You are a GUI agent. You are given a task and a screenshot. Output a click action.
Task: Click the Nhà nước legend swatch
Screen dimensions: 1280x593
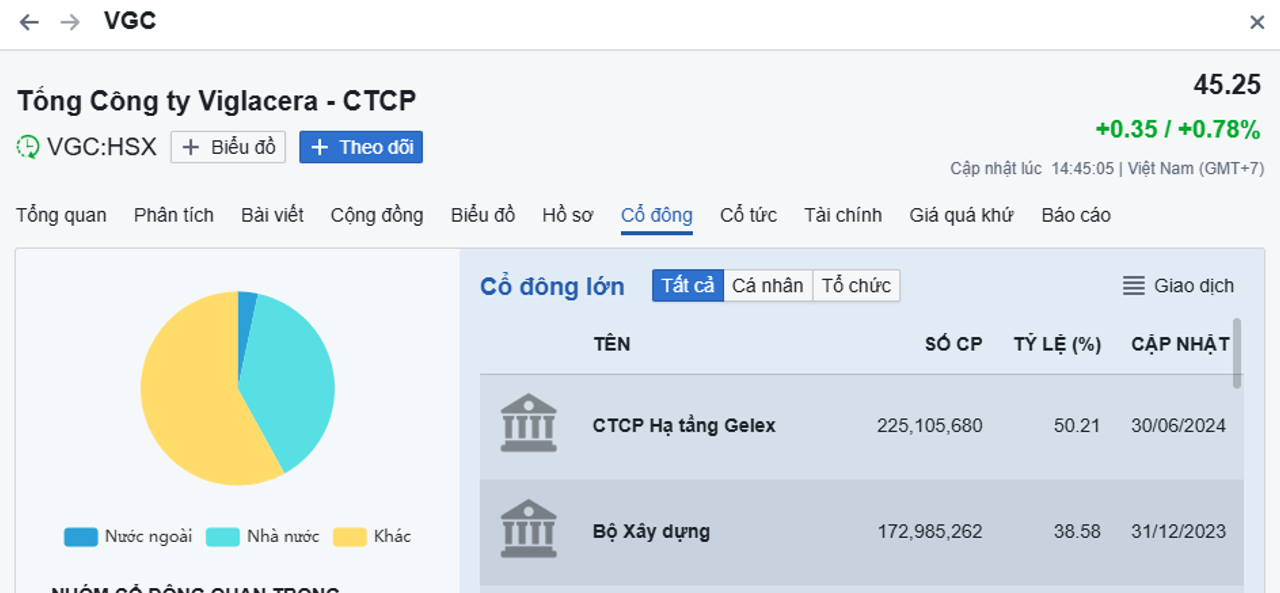pos(223,537)
